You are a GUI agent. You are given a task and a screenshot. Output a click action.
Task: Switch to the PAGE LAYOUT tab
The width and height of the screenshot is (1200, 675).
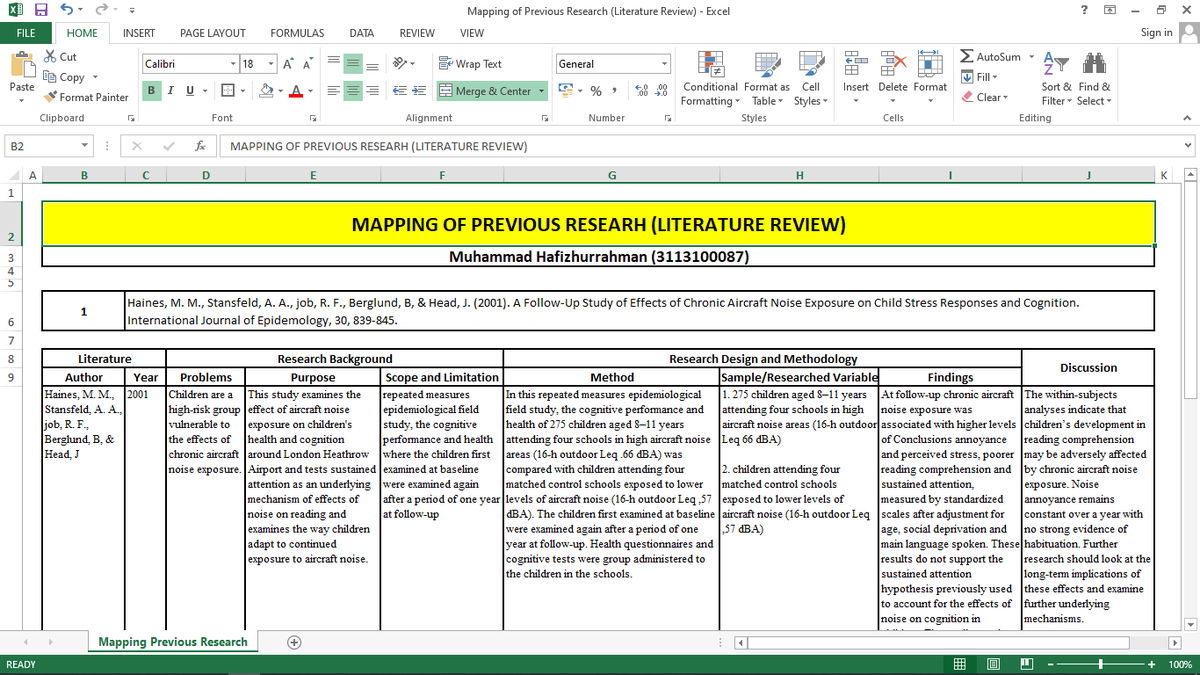click(213, 33)
